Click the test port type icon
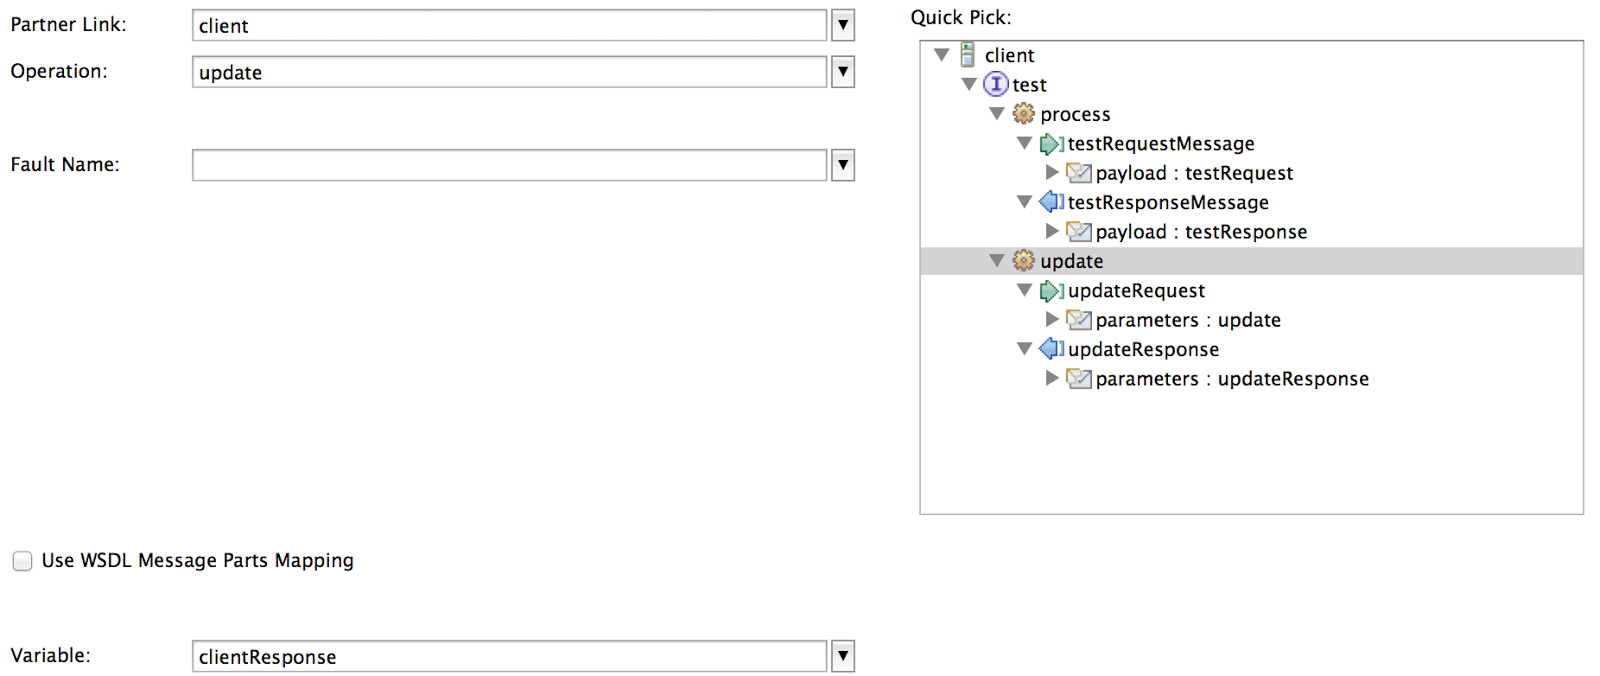Viewport: 1600px width, 676px height. click(x=996, y=84)
